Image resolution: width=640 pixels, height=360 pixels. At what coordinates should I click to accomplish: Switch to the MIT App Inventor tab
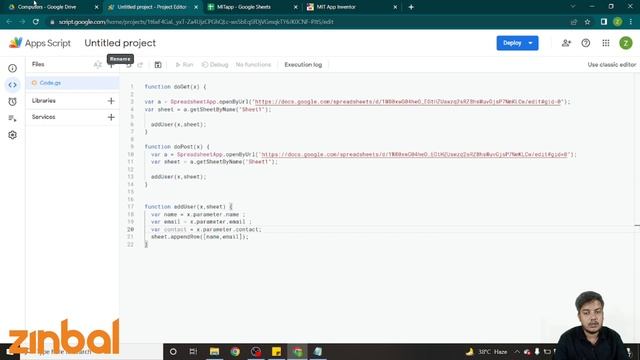pos(336,7)
